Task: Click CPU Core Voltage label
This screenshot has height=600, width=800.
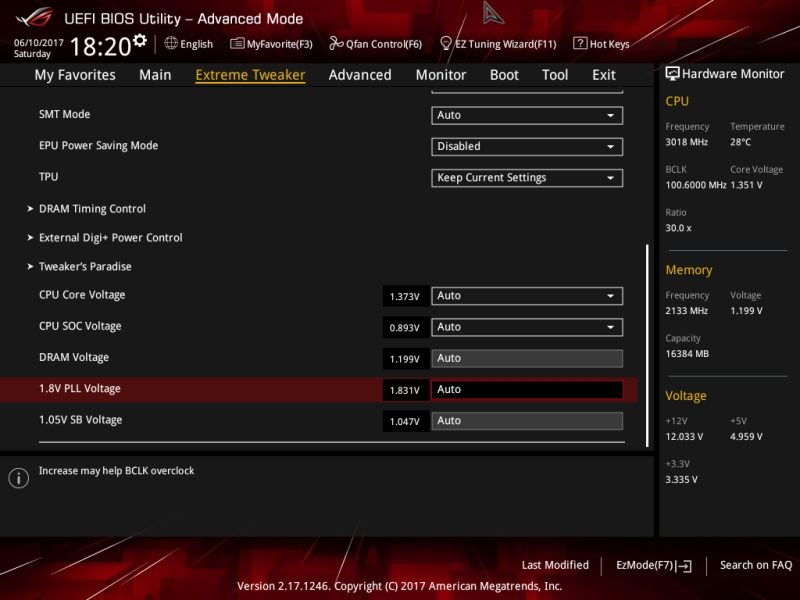Action: [82, 295]
